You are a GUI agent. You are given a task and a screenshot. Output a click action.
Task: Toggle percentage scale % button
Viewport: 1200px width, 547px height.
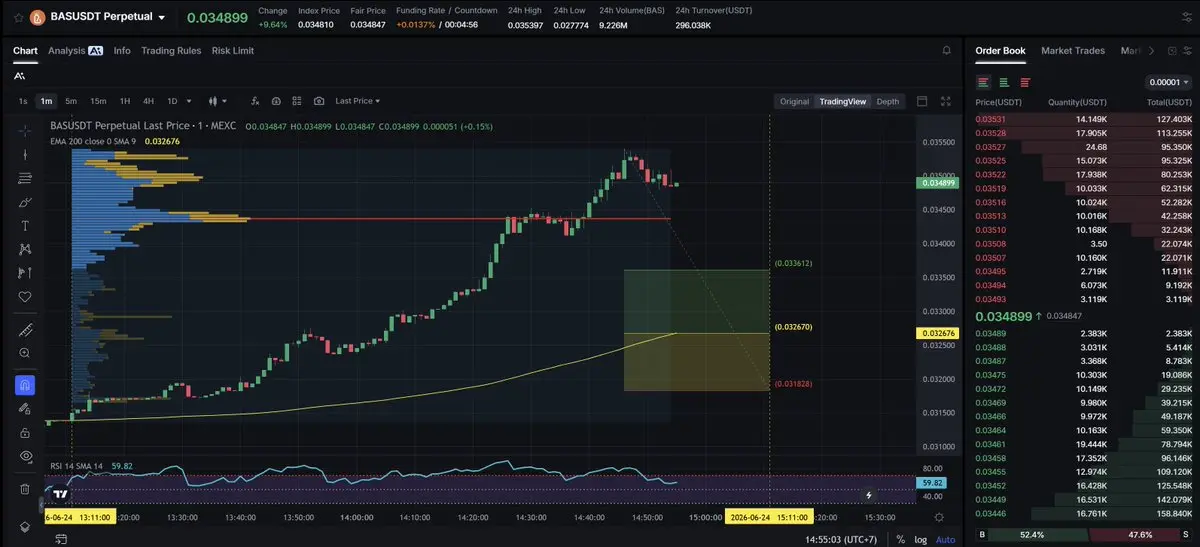coord(900,539)
